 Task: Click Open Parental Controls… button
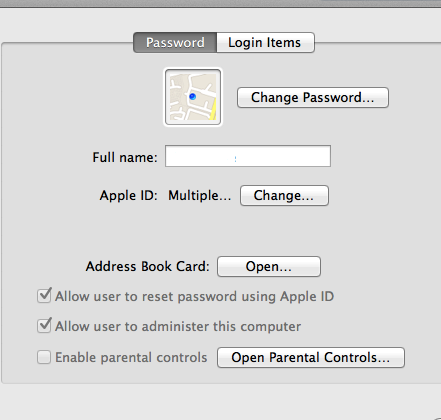(x=311, y=357)
